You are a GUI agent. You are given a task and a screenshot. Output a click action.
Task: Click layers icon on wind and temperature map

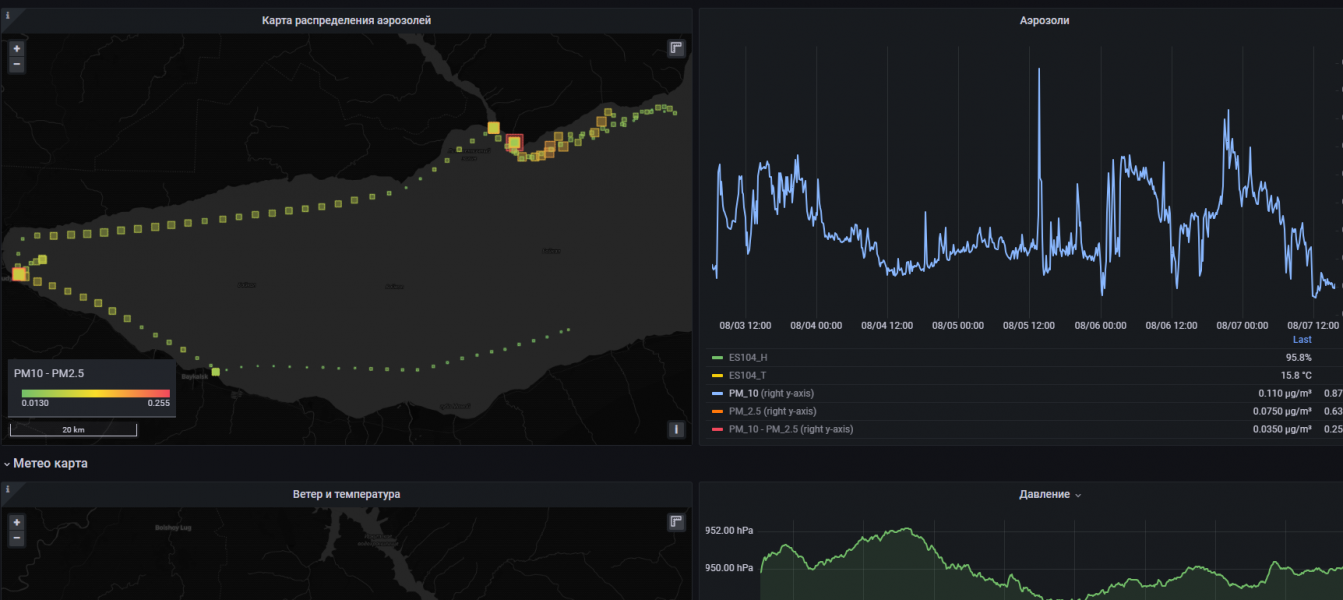pos(676,522)
